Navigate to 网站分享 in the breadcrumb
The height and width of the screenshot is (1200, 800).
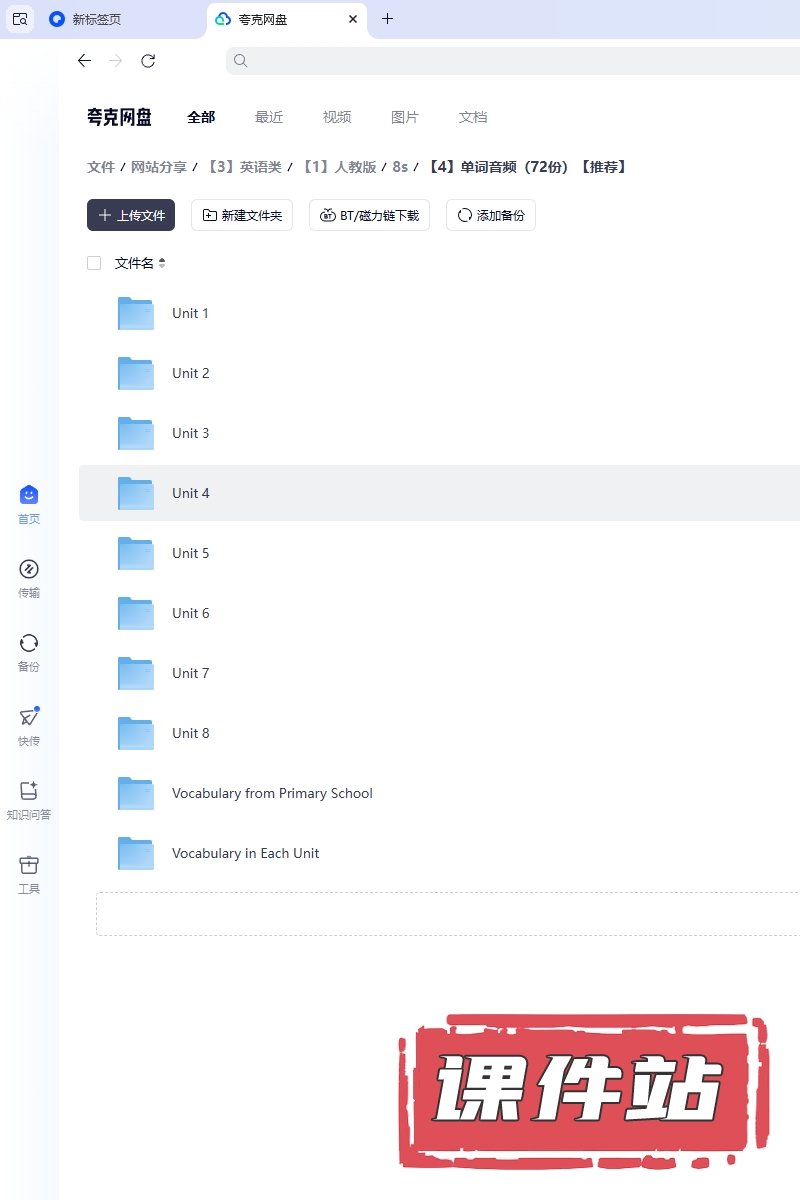click(159, 167)
